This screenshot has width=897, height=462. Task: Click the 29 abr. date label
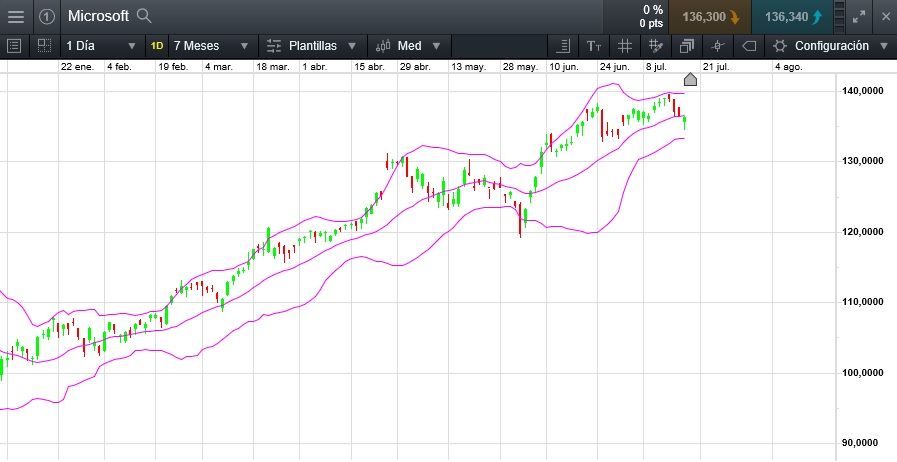click(415, 67)
